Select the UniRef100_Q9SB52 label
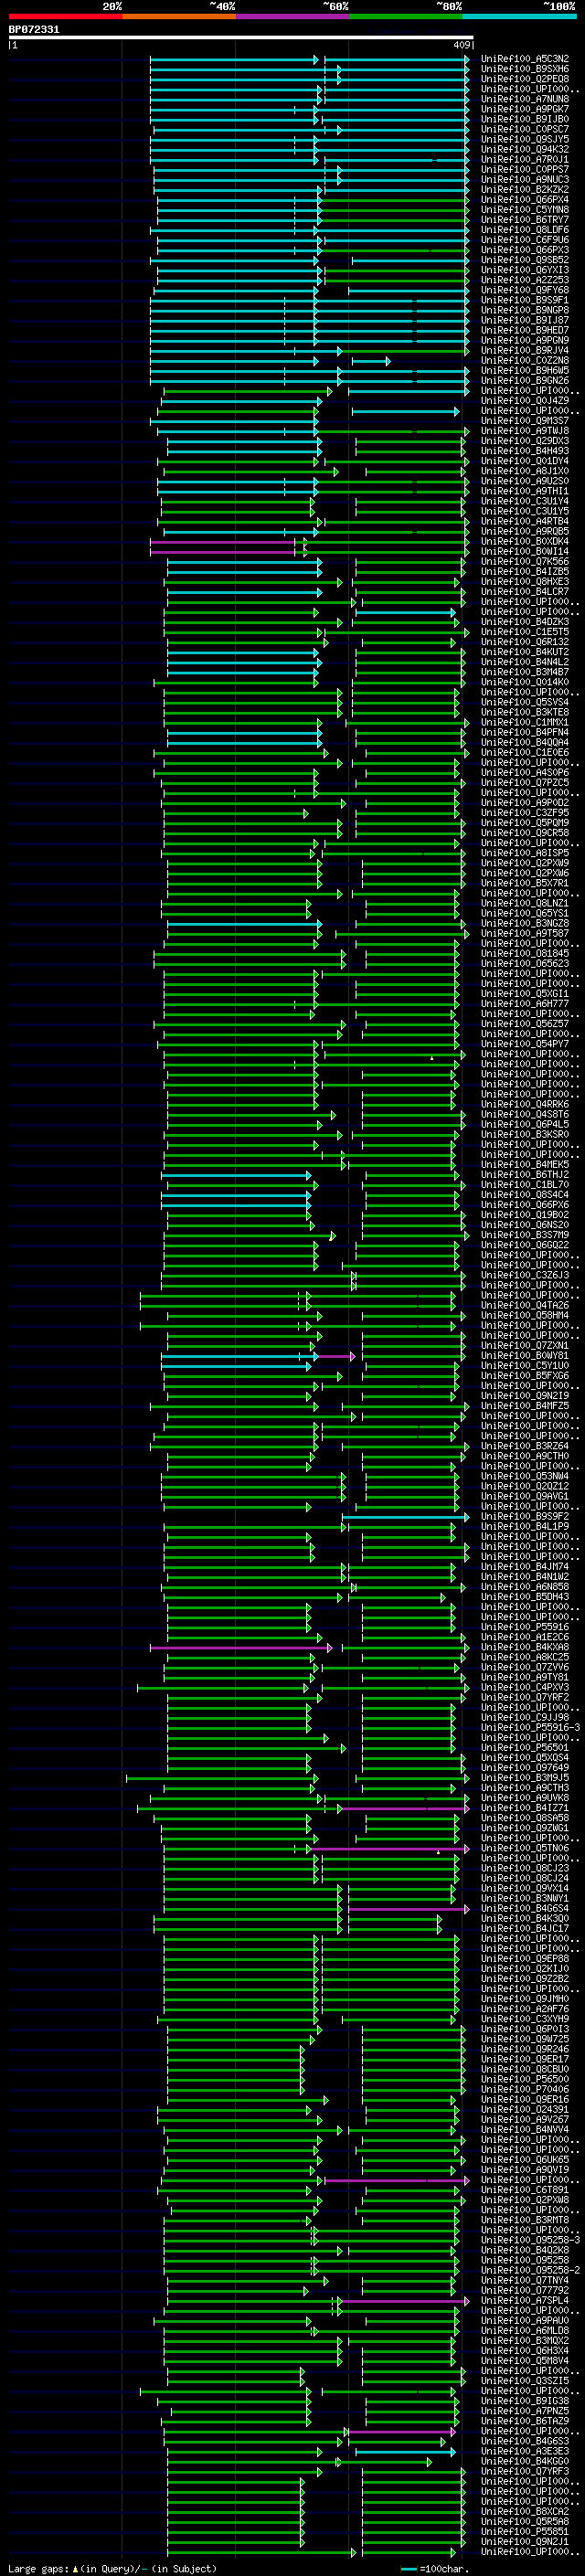Viewport: 585px width, 2576px height. (x=525, y=260)
